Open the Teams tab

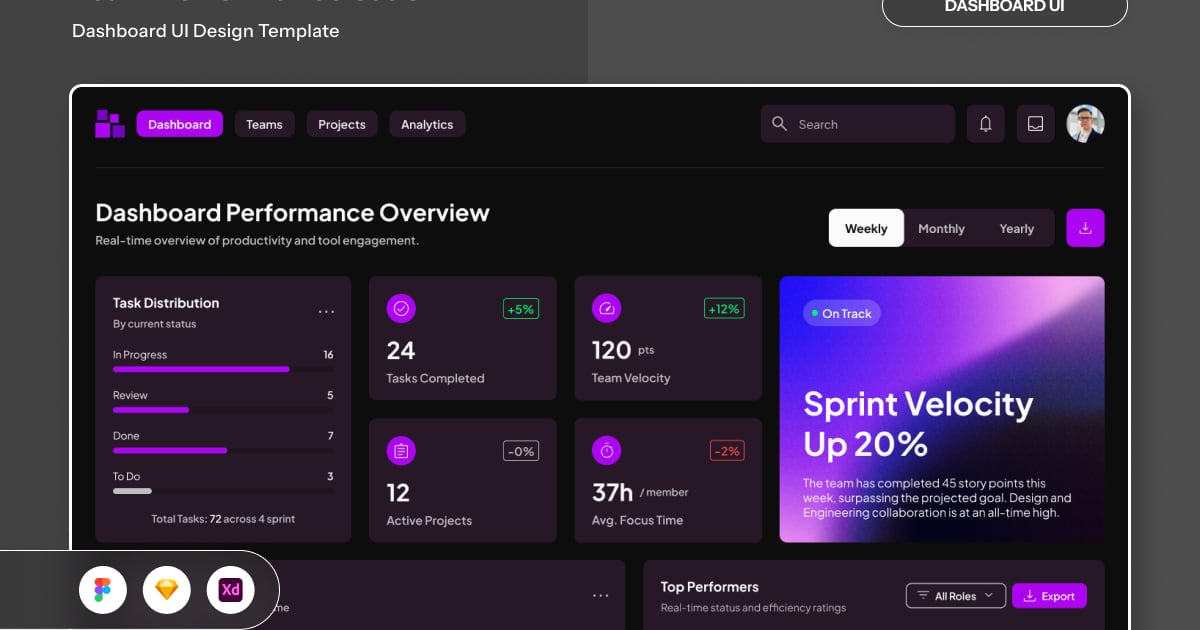pos(264,124)
